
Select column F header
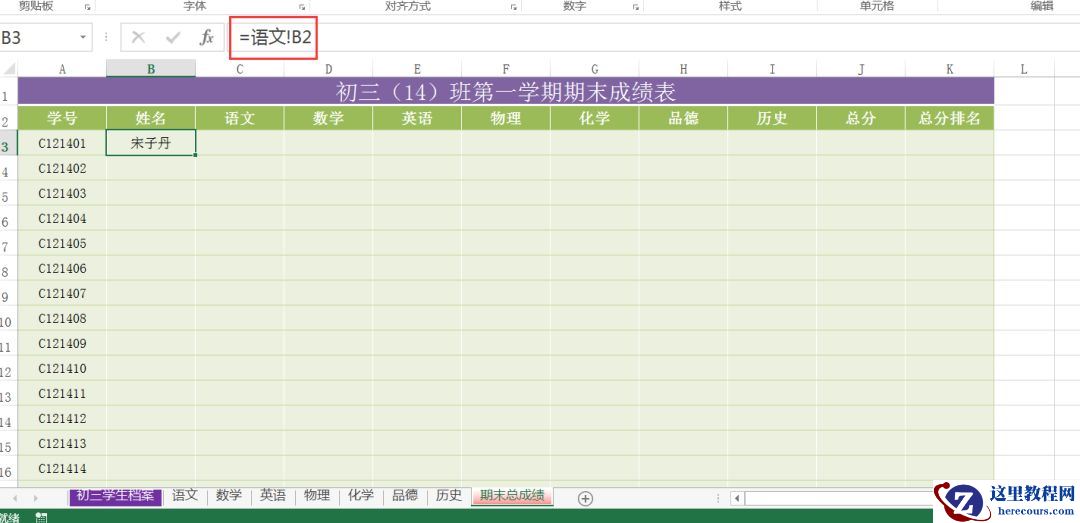point(506,69)
